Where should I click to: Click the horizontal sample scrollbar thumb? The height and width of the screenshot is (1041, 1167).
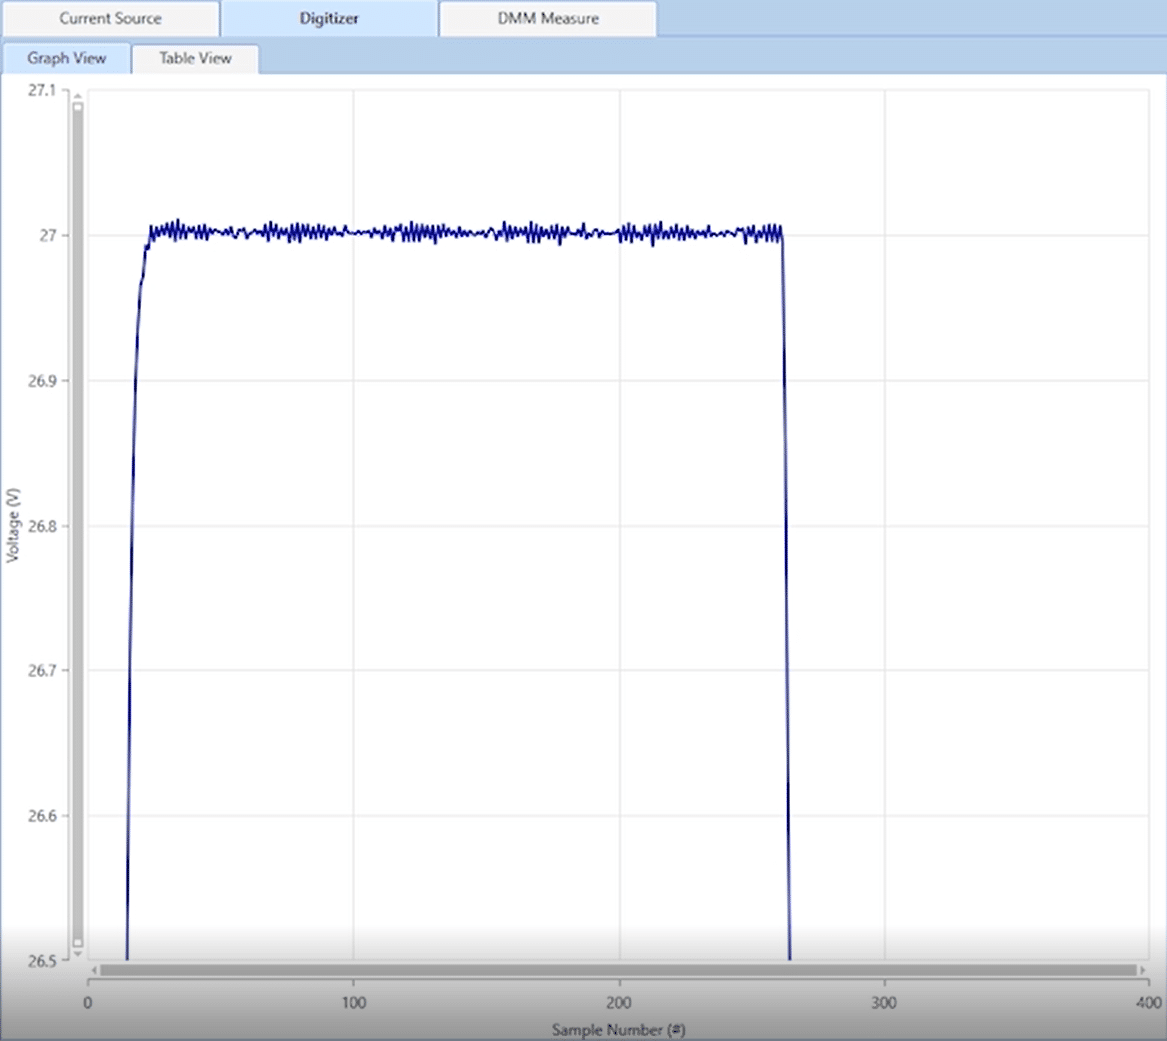coord(618,970)
